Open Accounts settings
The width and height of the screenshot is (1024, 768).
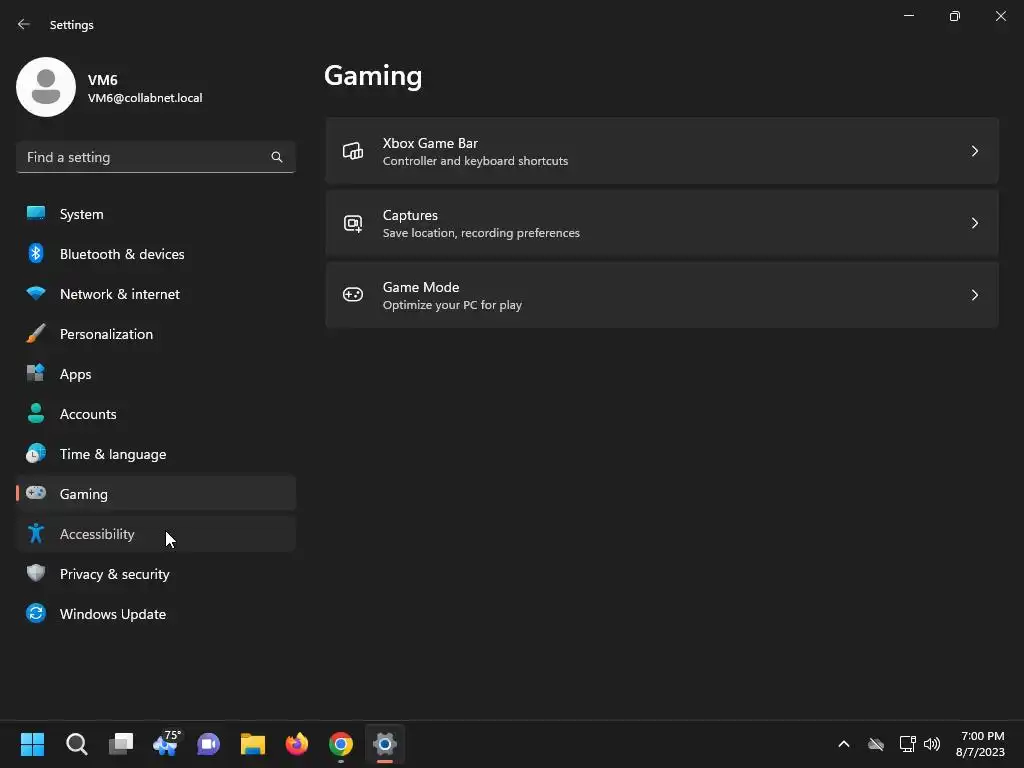[x=156, y=413]
